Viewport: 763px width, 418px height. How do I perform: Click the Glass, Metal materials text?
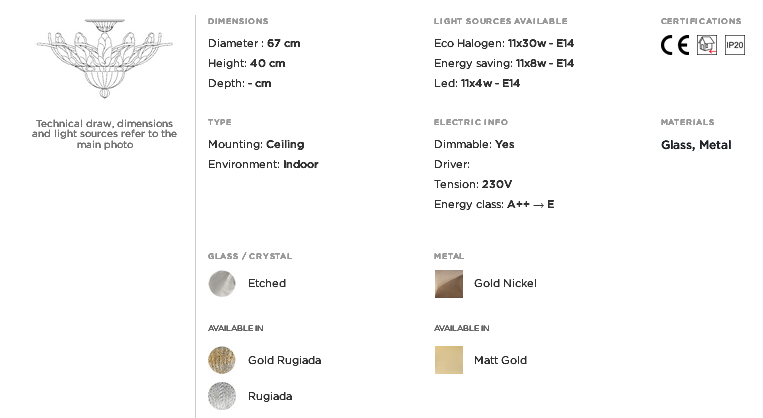(x=696, y=145)
